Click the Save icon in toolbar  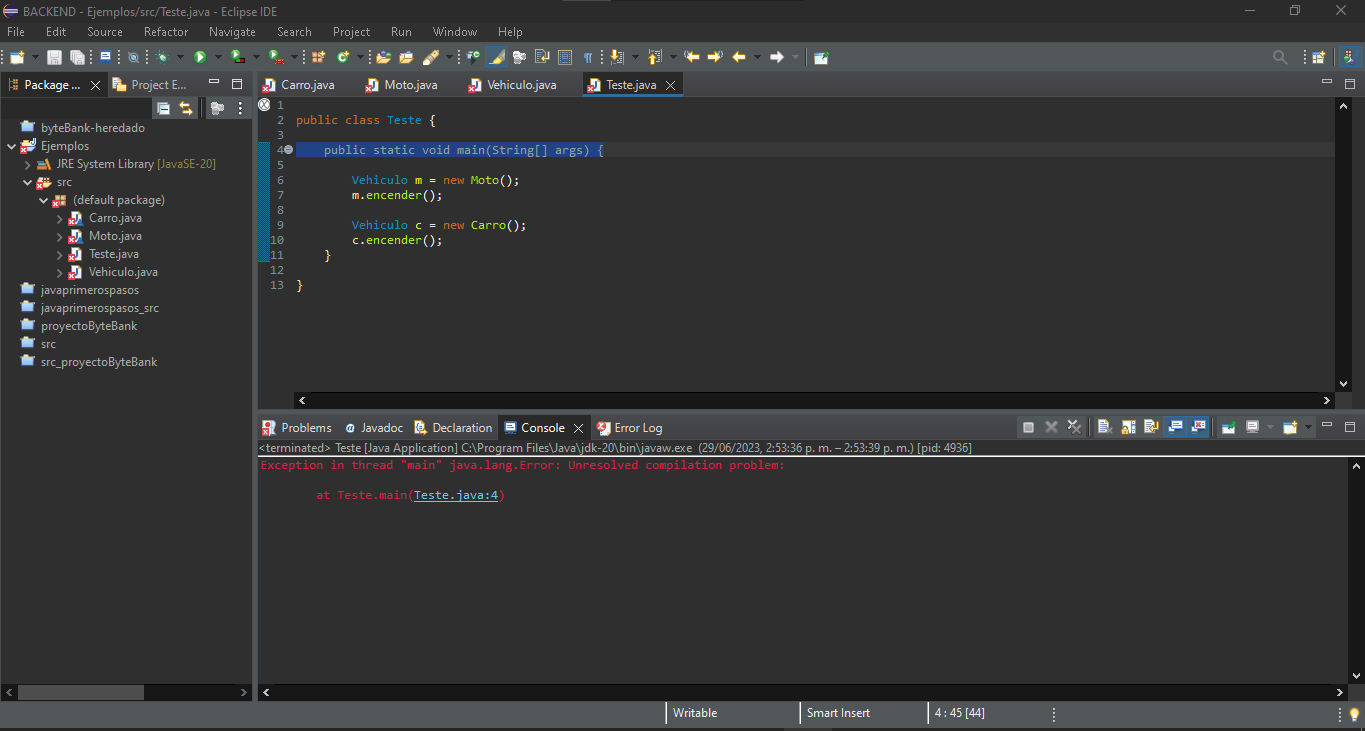(54, 57)
